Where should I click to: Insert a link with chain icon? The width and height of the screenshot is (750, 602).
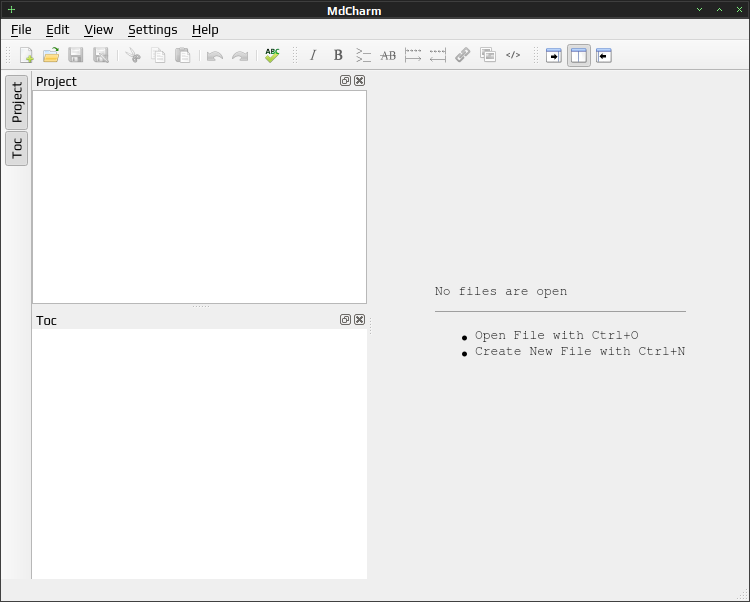(463, 55)
